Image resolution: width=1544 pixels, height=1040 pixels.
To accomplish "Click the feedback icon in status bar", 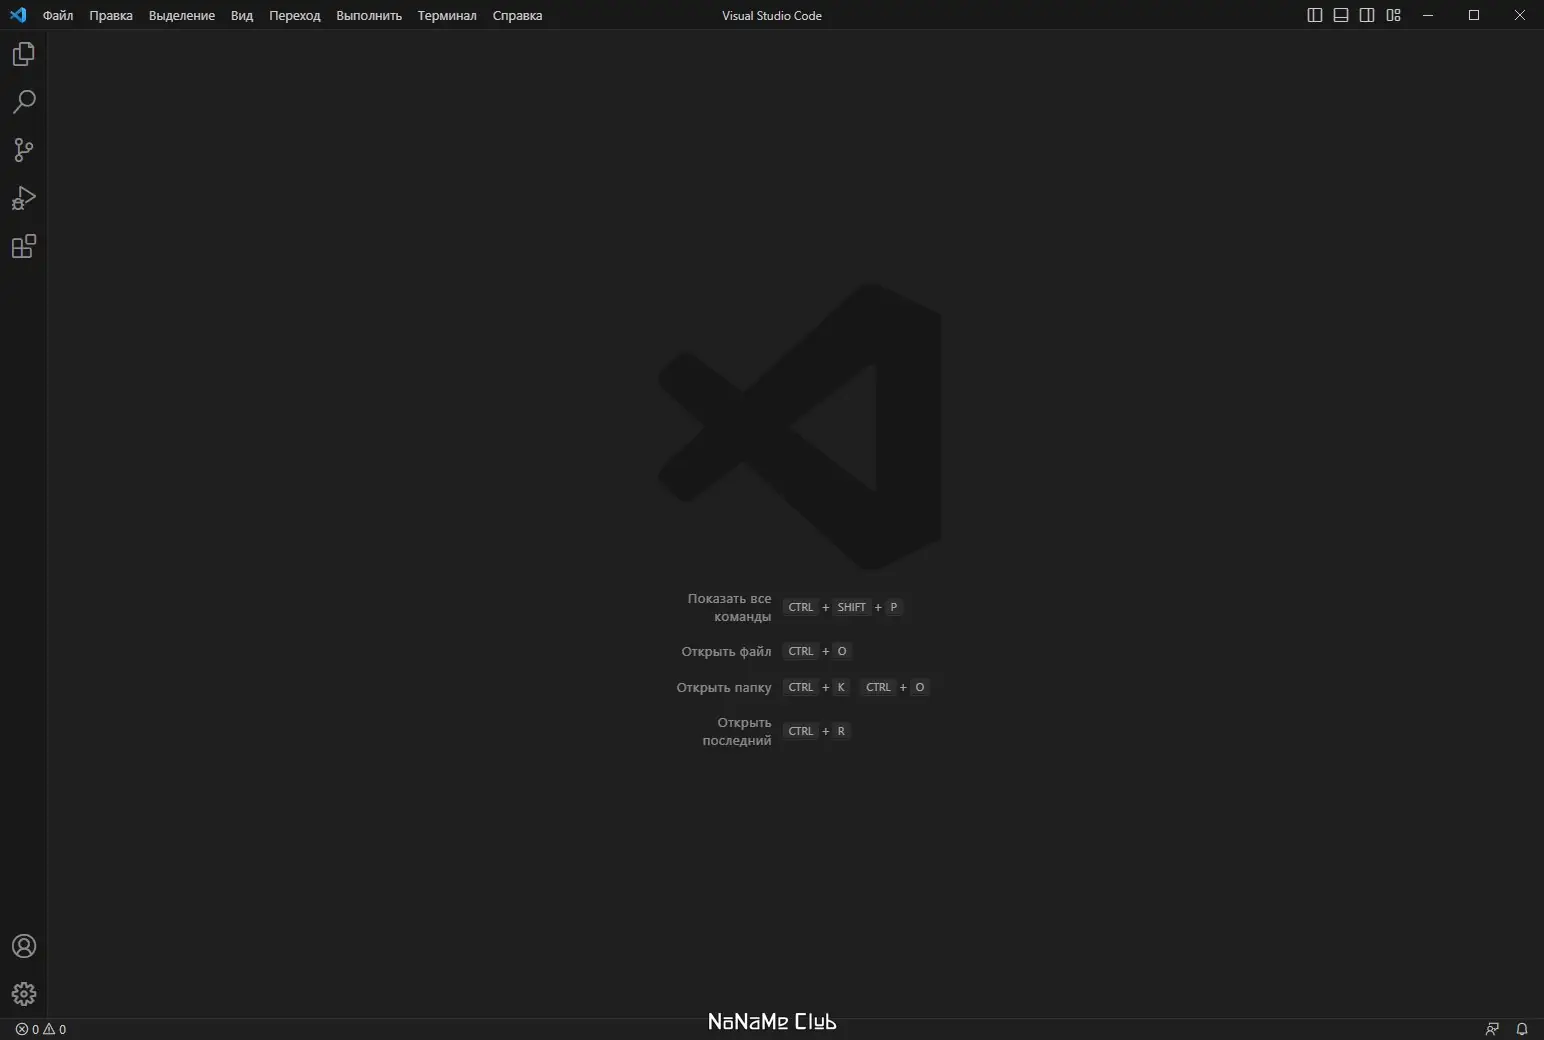I will coord(1492,1029).
